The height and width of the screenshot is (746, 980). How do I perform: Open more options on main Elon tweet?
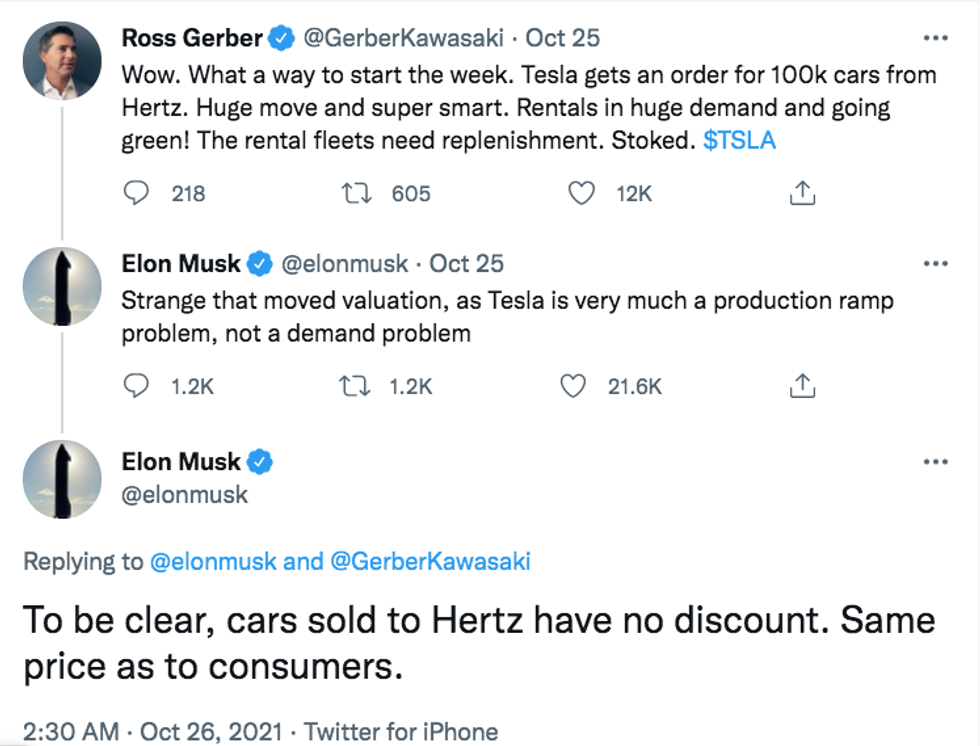935,462
